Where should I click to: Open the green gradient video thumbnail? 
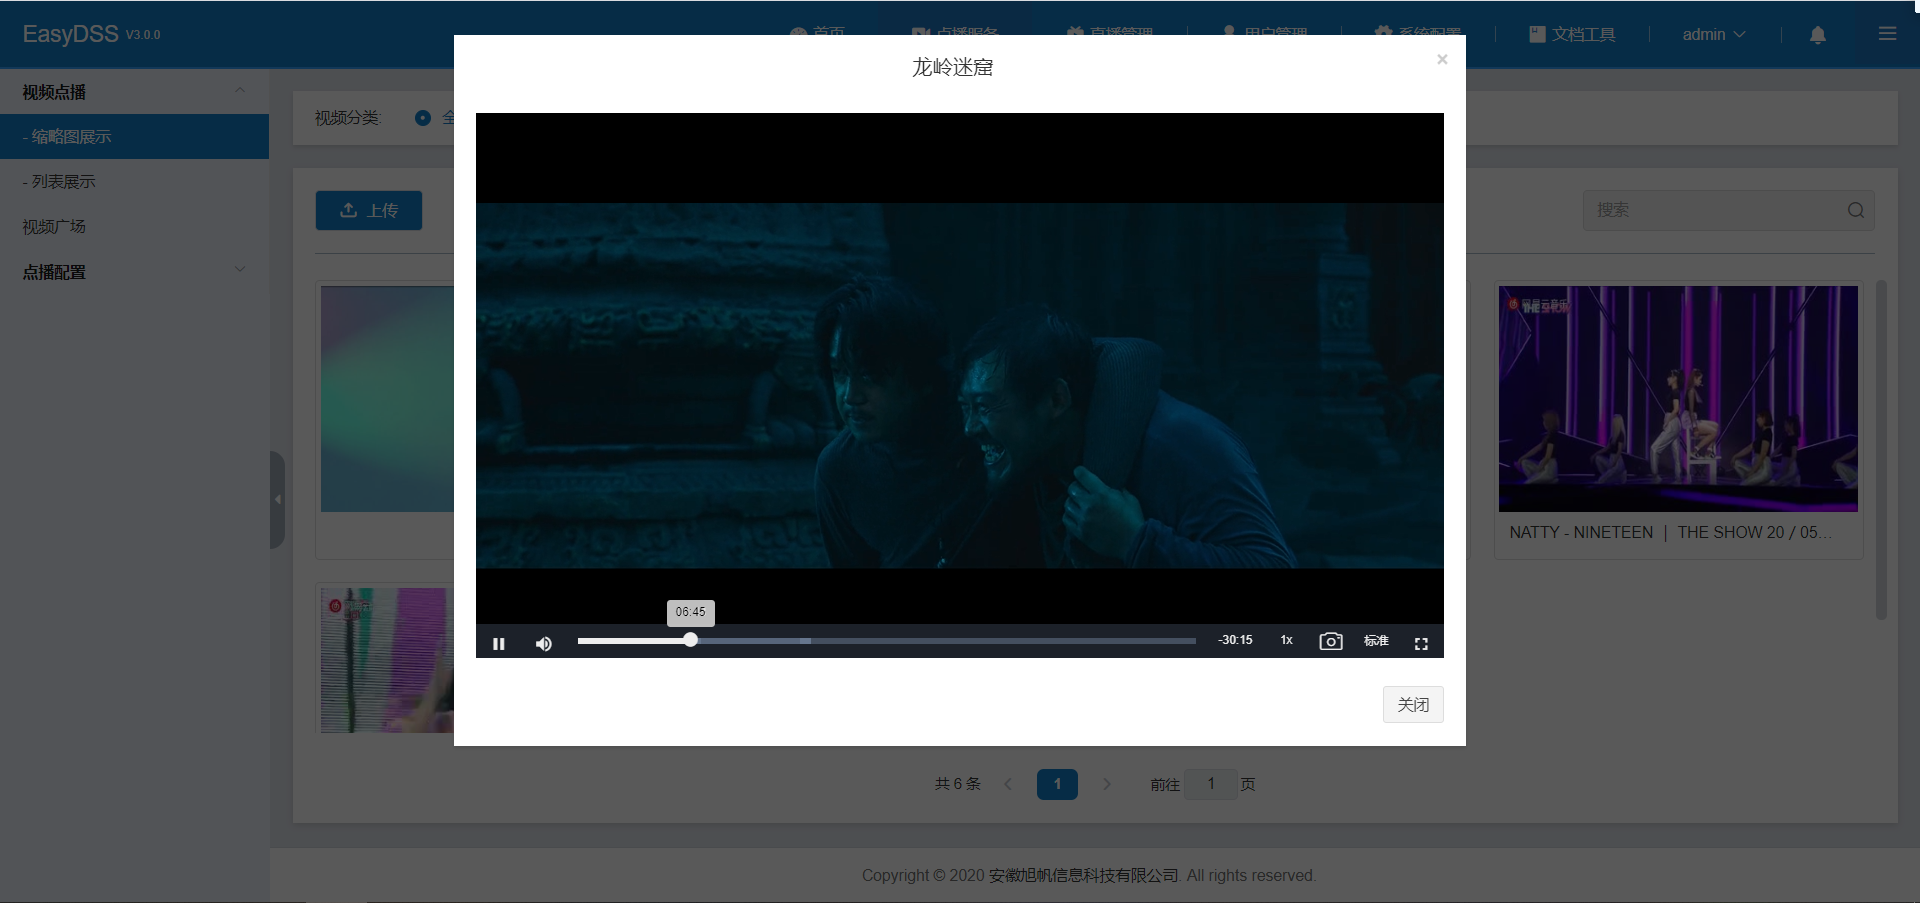pyautogui.click(x=387, y=399)
